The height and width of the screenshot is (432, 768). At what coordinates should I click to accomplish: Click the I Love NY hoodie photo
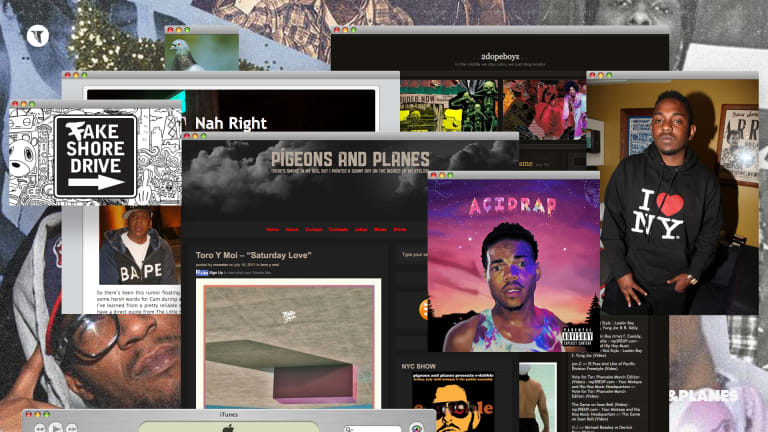coord(672,197)
